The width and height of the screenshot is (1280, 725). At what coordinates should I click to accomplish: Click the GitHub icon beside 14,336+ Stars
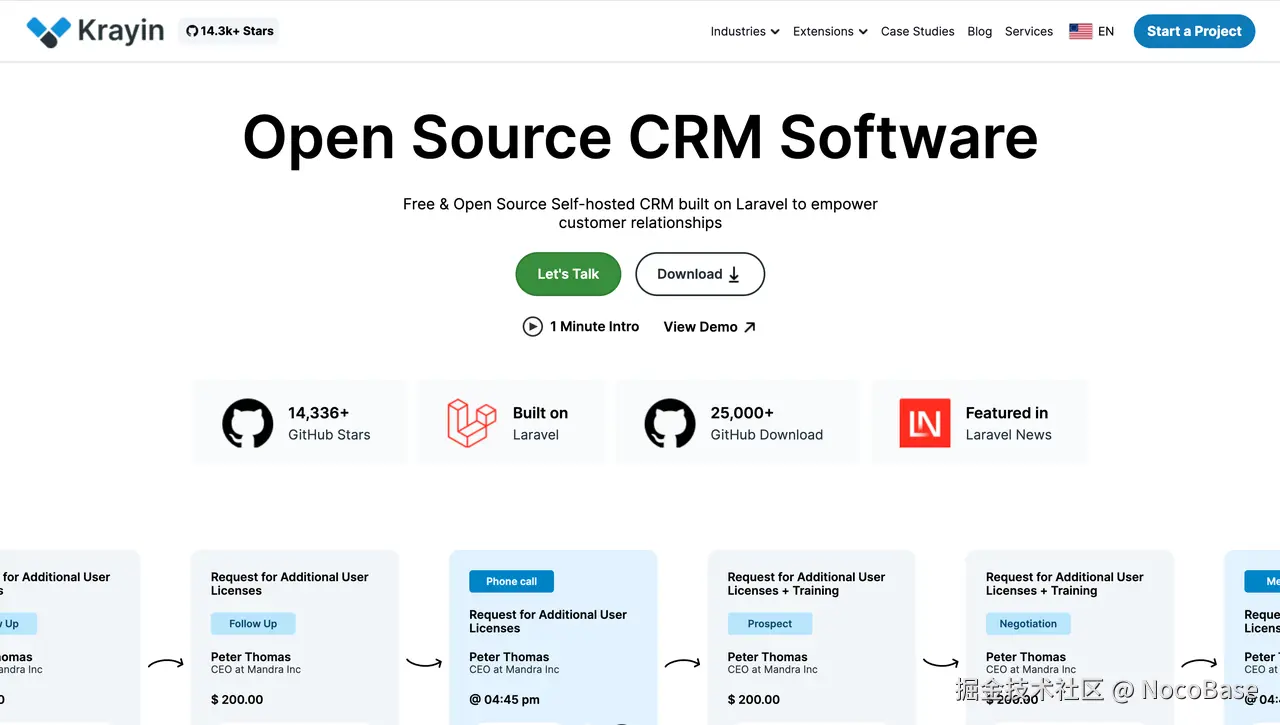click(247, 423)
